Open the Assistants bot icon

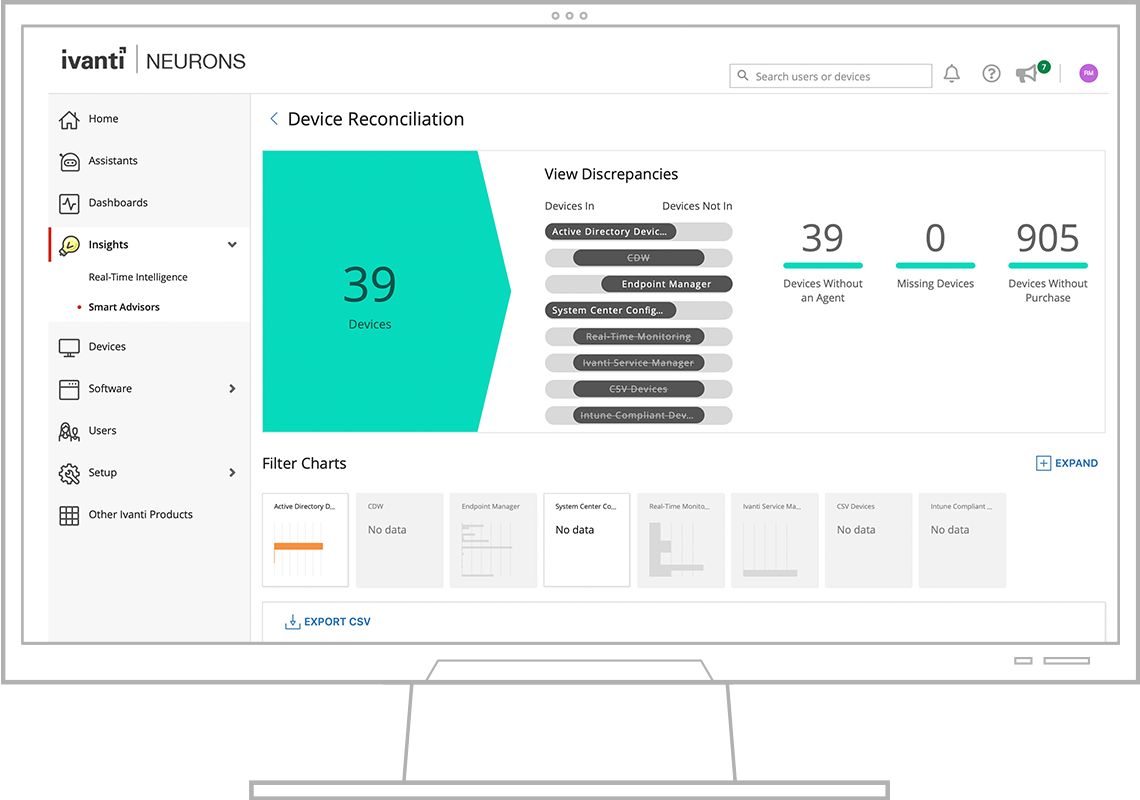pyautogui.click(x=69, y=161)
